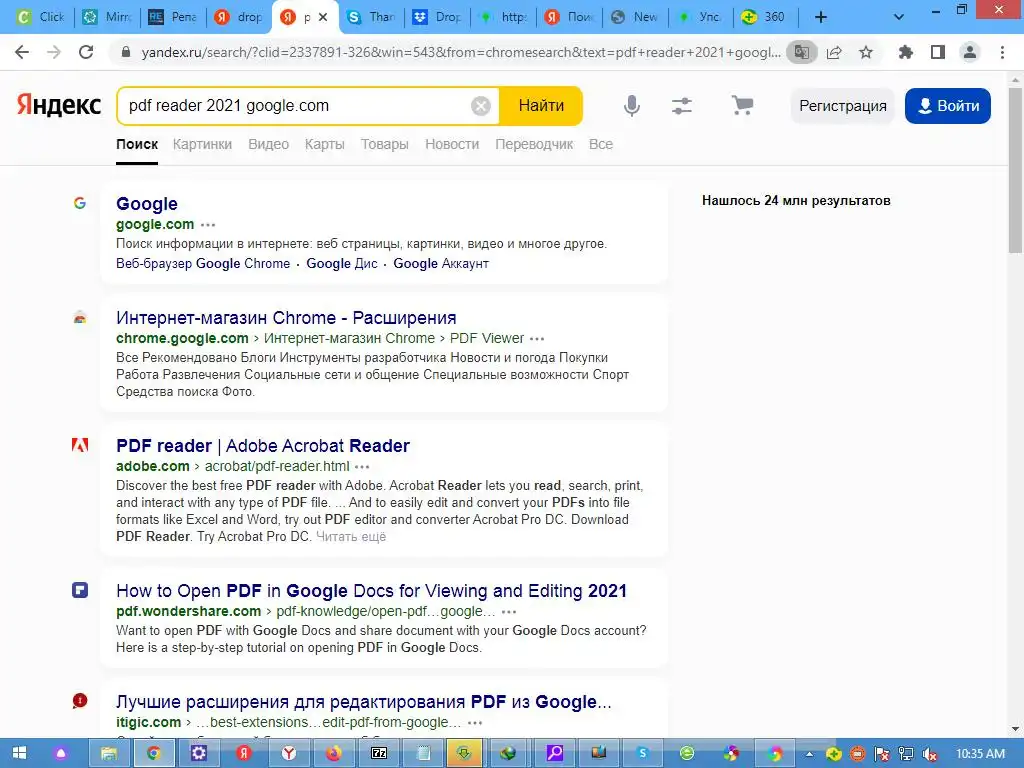This screenshot has width=1024, height=768.
Task: Open the Chrome side panel icon
Action: [x=938, y=52]
